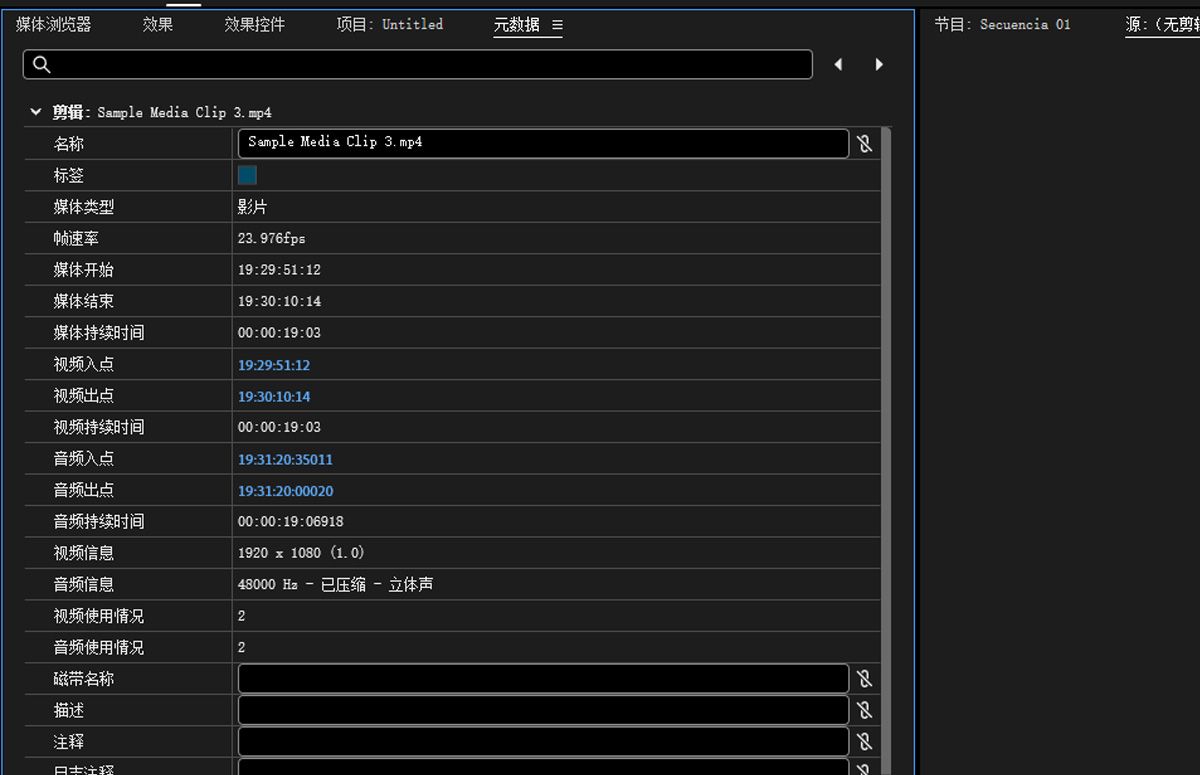
Task: Collapse the 剪辑 Sample Media Clip 3.mp4 section
Action: (36, 112)
